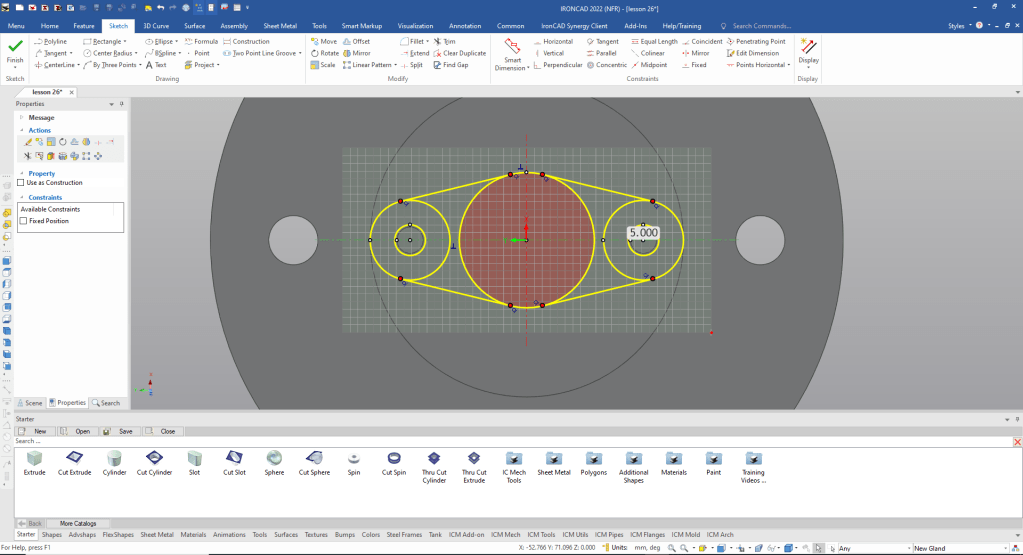Image resolution: width=1023 pixels, height=555 pixels.
Task: Switch to the Shapes catalog tab
Action: tap(51, 535)
